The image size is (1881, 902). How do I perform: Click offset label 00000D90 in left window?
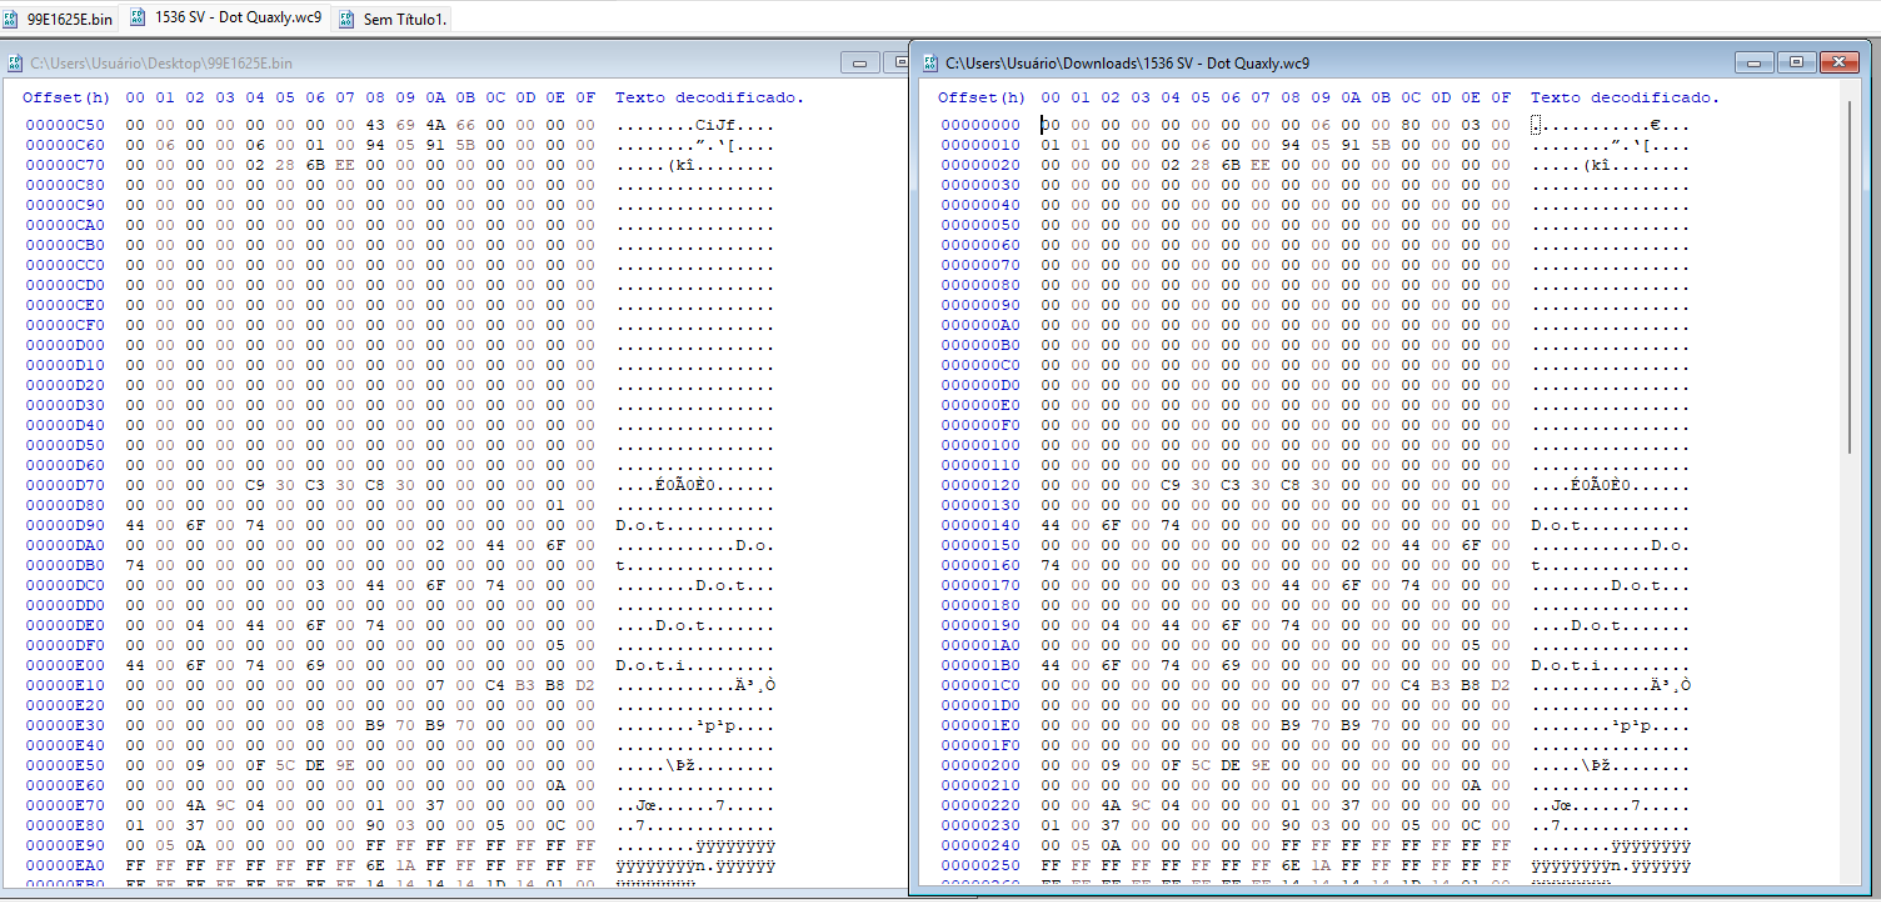tap(65, 525)
